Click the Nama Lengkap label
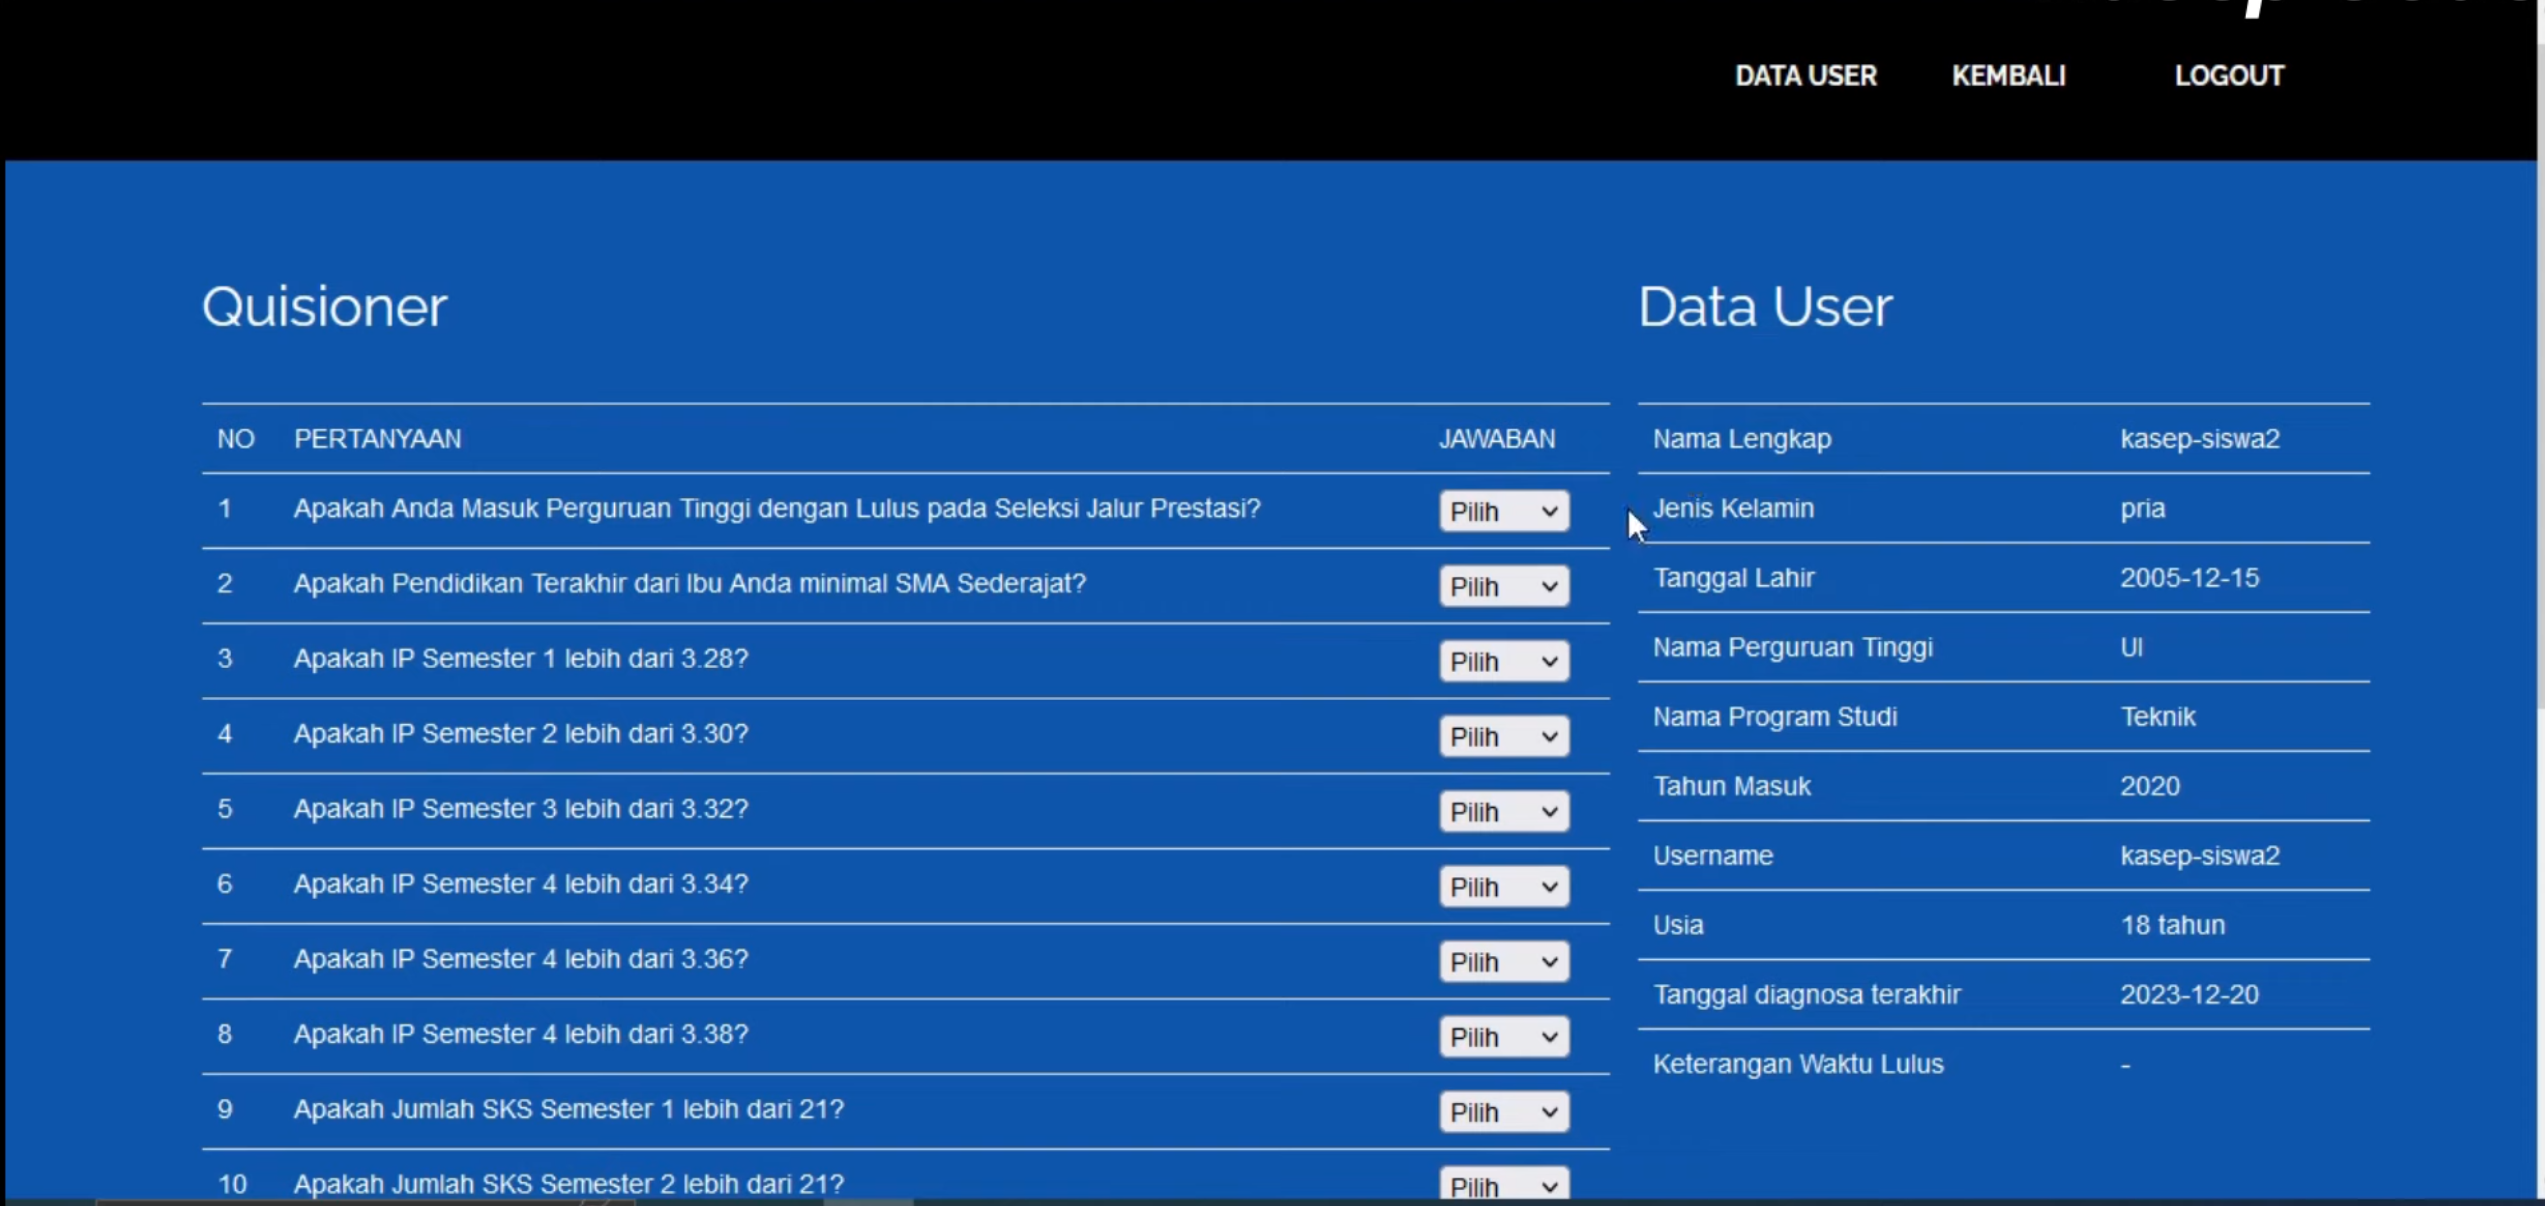Screen dimensions: 2545x1206 [x=1742, y=439]
